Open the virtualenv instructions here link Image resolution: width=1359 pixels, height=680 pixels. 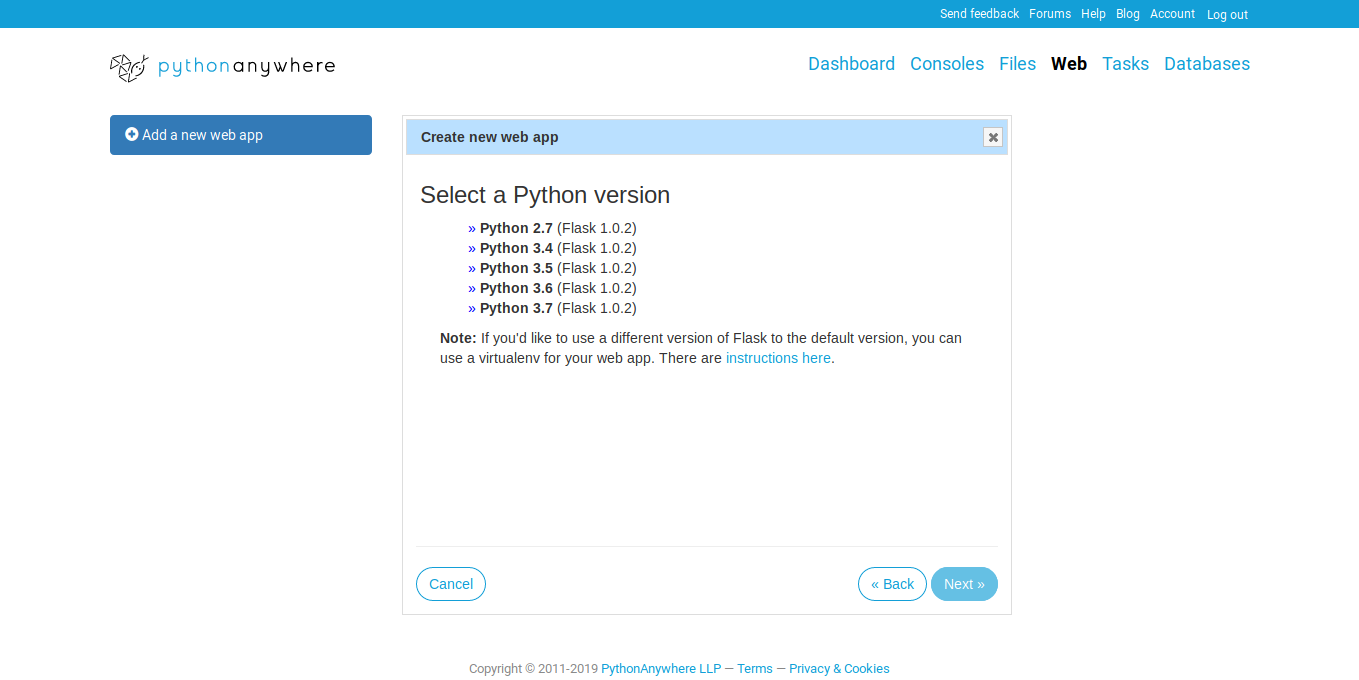coord(778,358)
